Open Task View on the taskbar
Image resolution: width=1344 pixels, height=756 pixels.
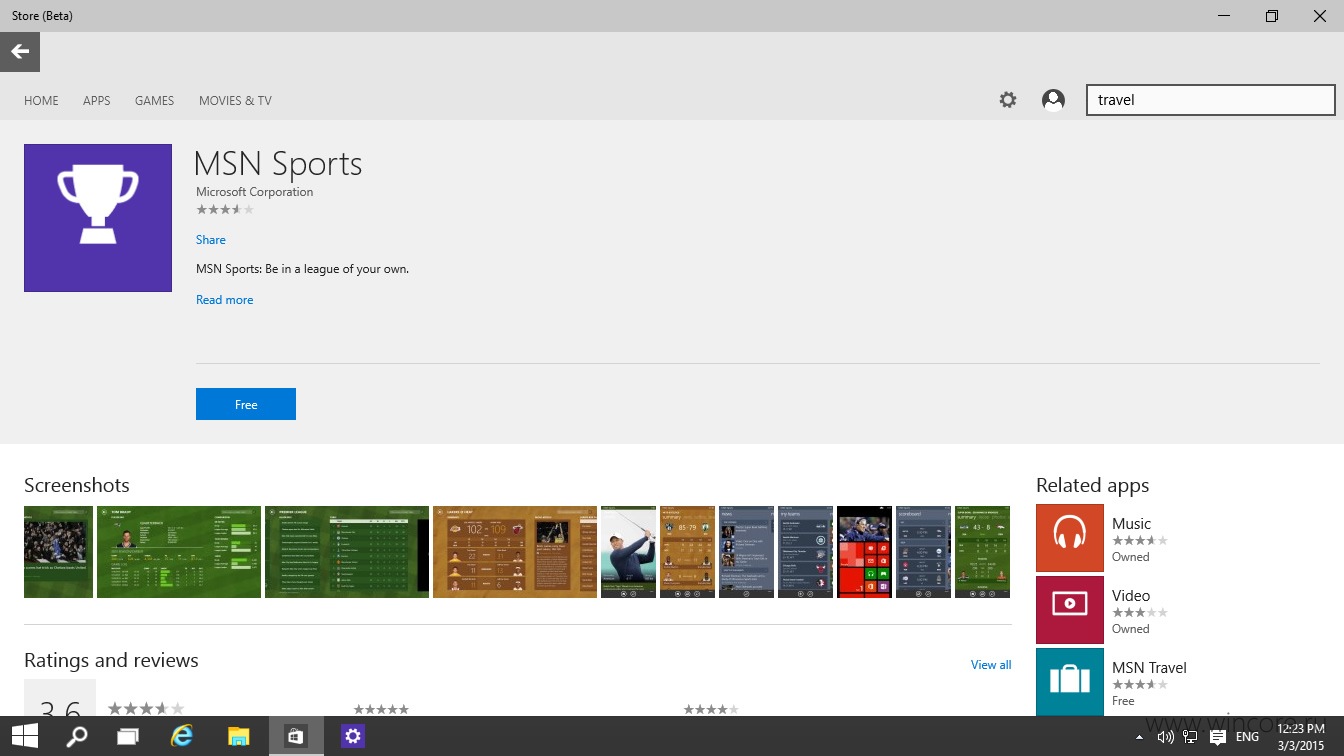coord(128,737)
